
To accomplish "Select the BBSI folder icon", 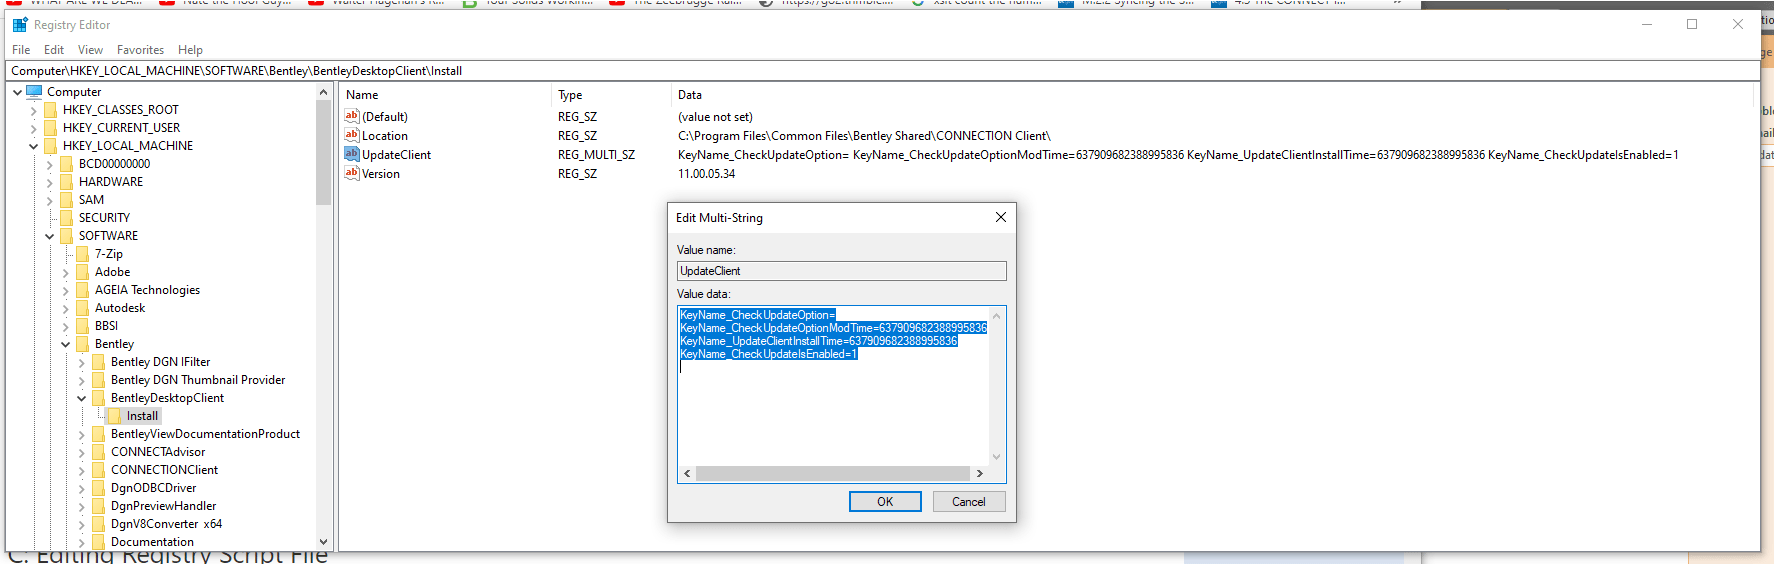I will click(83, 326).
